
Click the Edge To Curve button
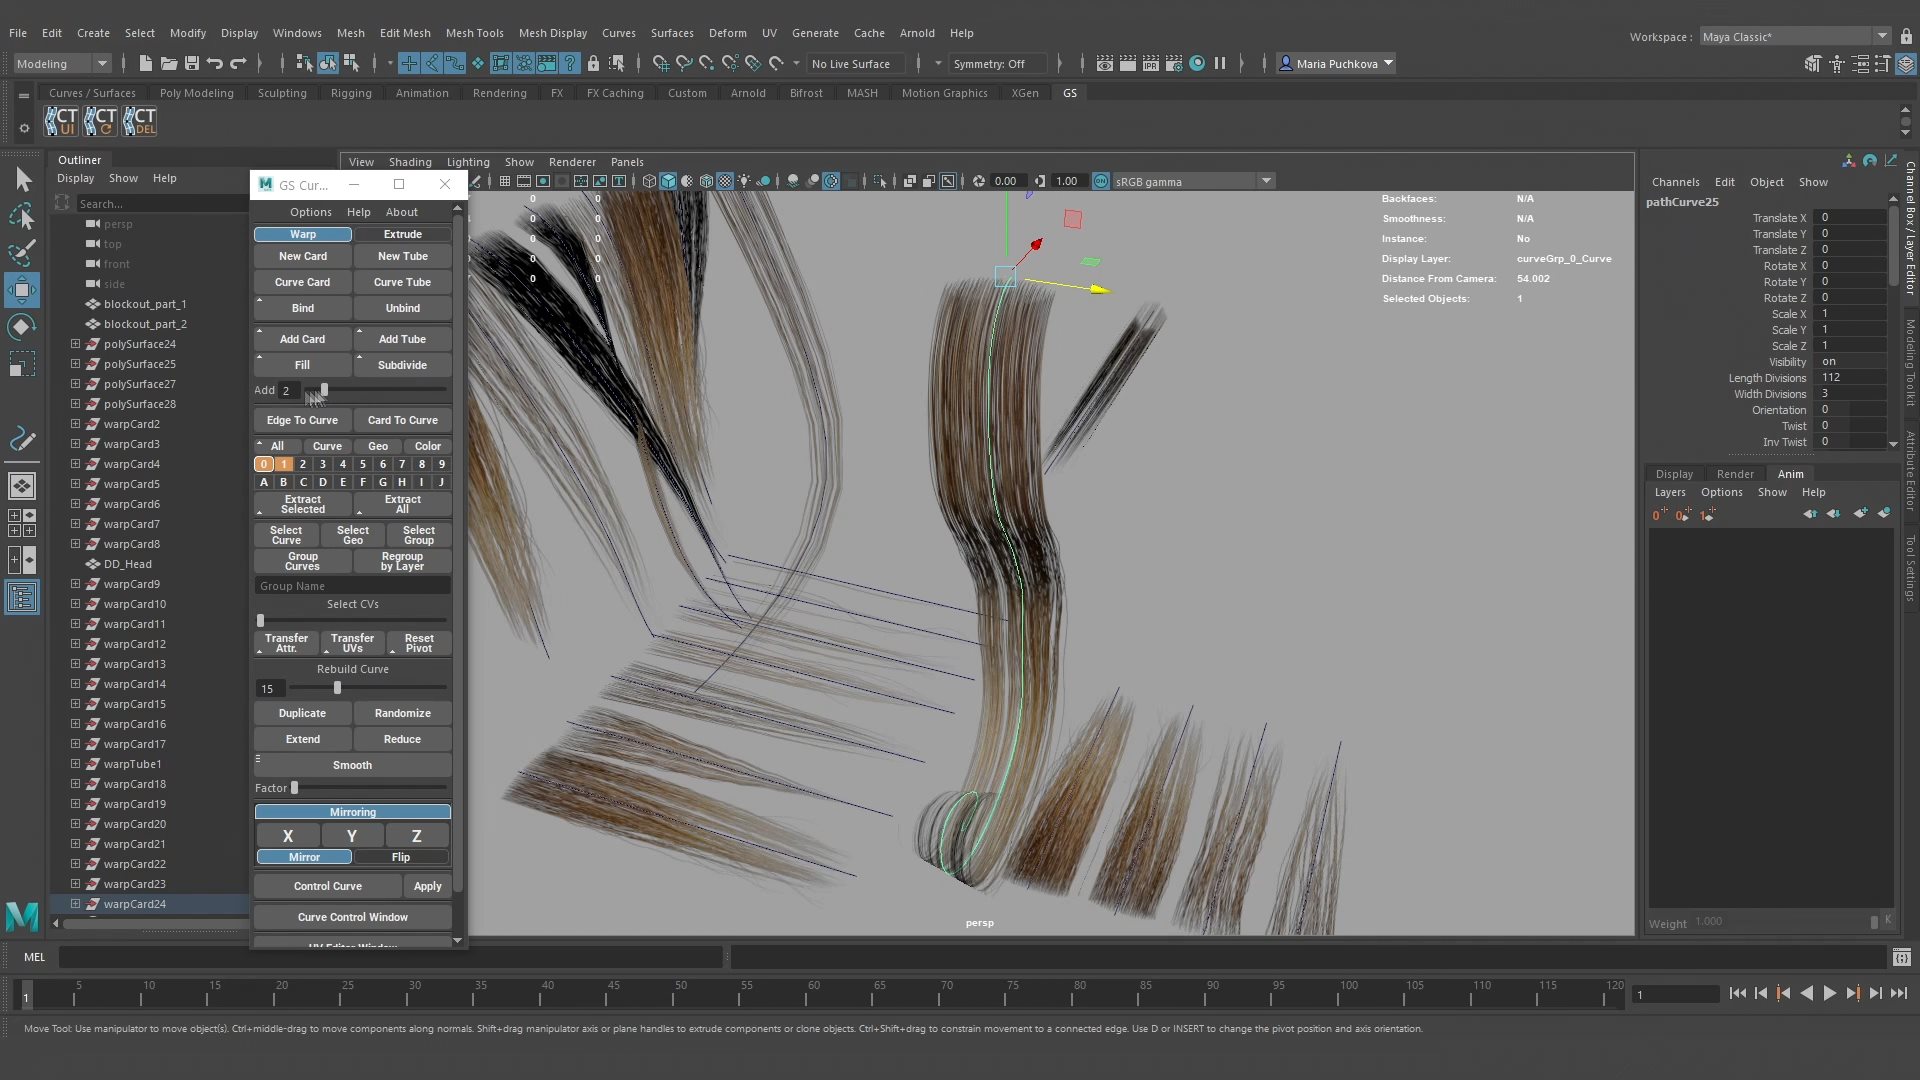click(x=302, y=420)
